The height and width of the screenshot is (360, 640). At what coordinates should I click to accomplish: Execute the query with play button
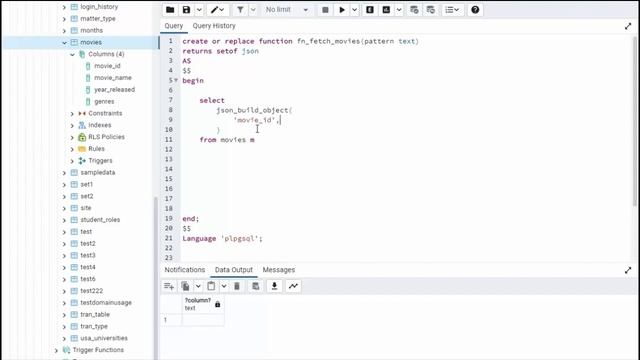(342, 10)
